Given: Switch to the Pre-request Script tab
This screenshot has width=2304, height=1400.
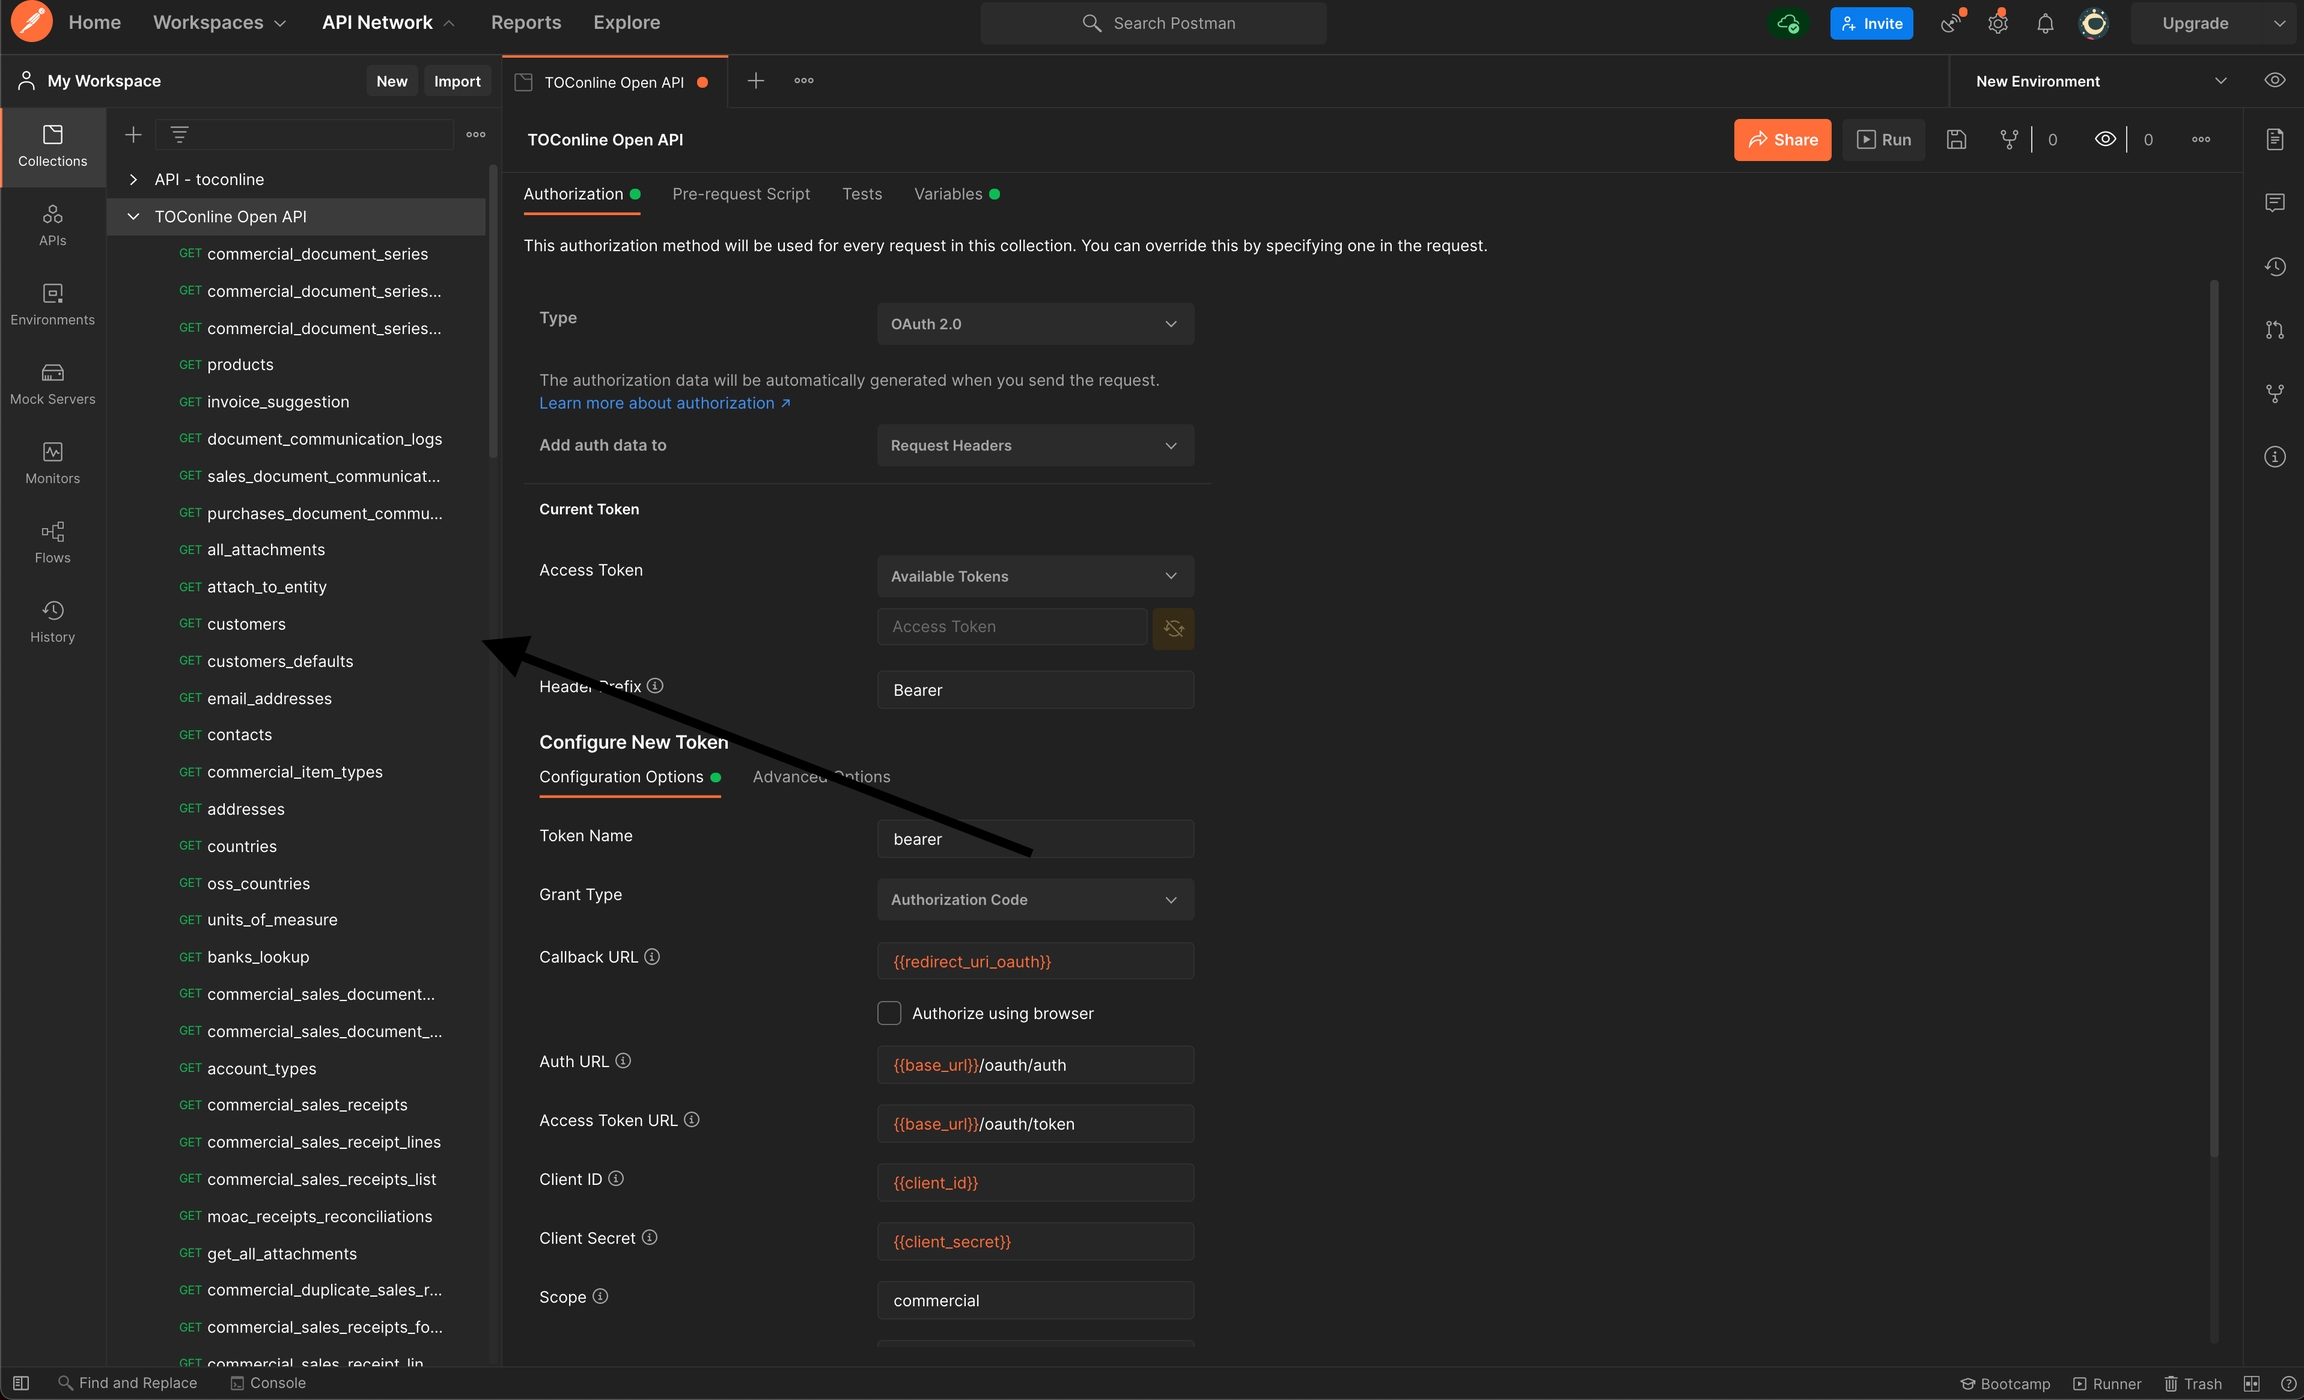Looking at the screenshot, I should [x=741, y=194].
